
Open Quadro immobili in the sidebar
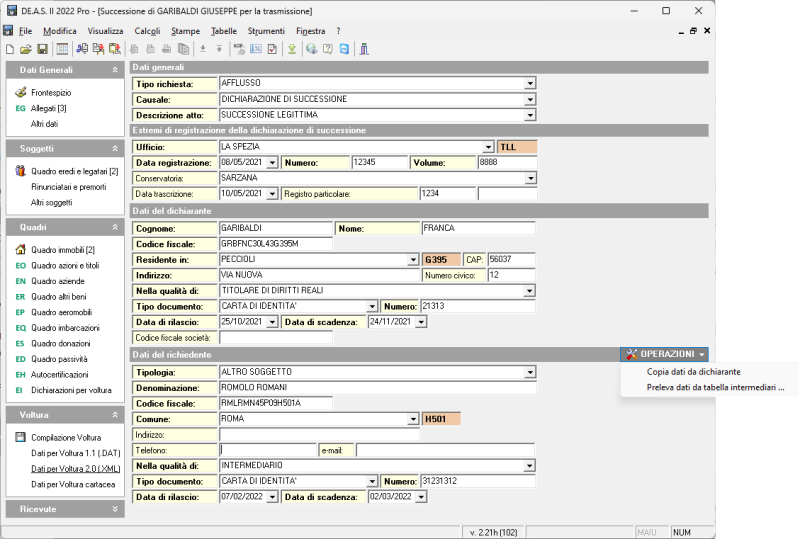coord(62,250)
